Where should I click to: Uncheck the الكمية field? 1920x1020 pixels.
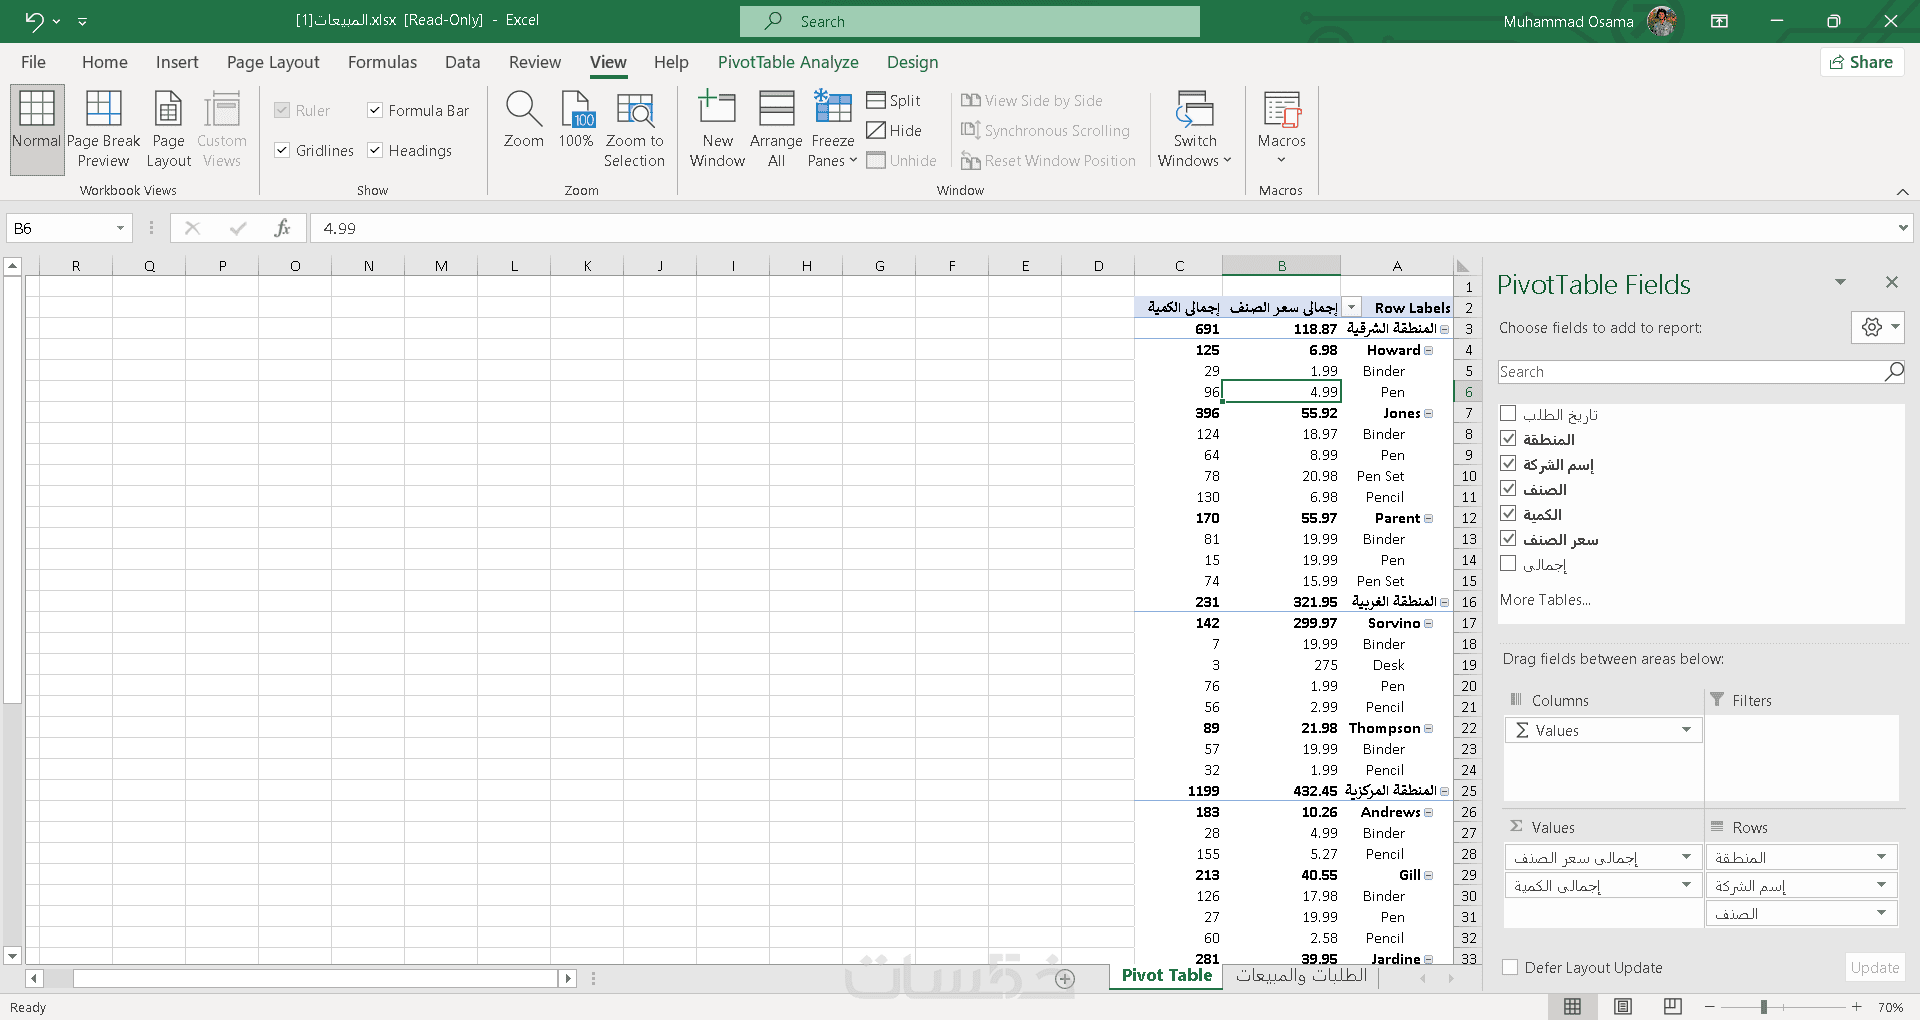pos(1508,513)
